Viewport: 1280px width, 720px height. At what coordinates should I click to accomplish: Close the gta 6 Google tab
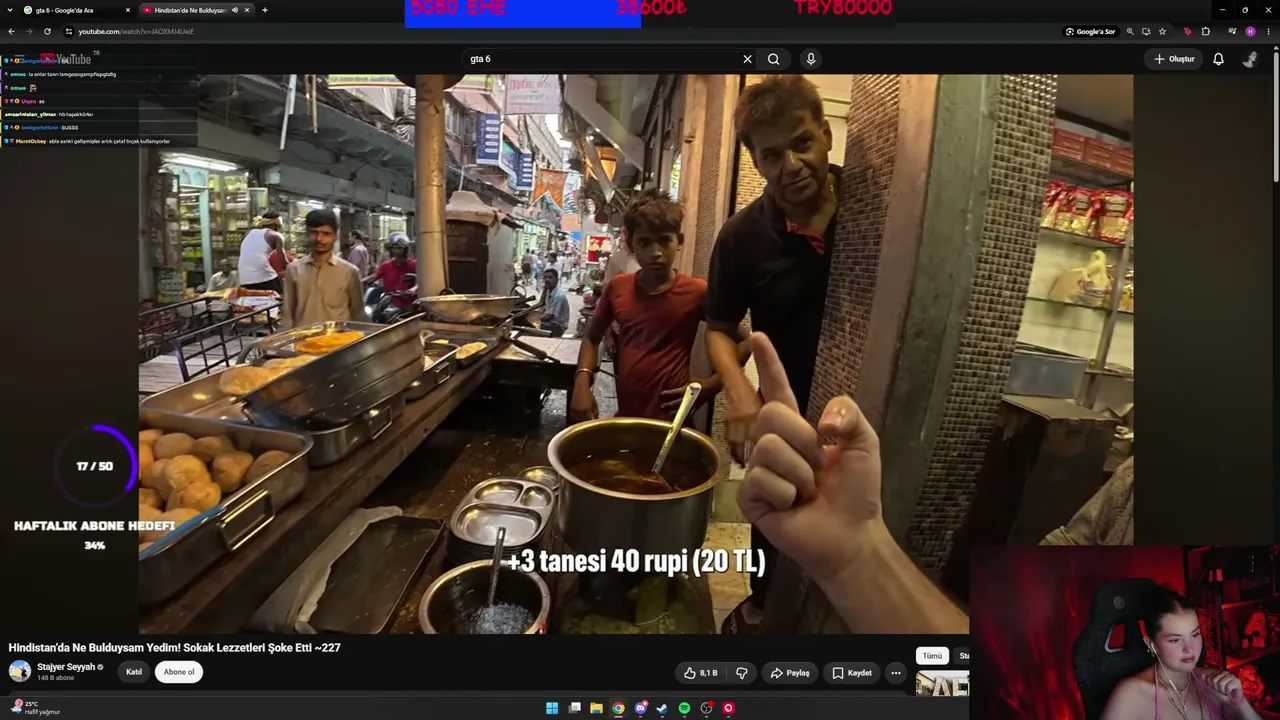(x=128, y=10)
